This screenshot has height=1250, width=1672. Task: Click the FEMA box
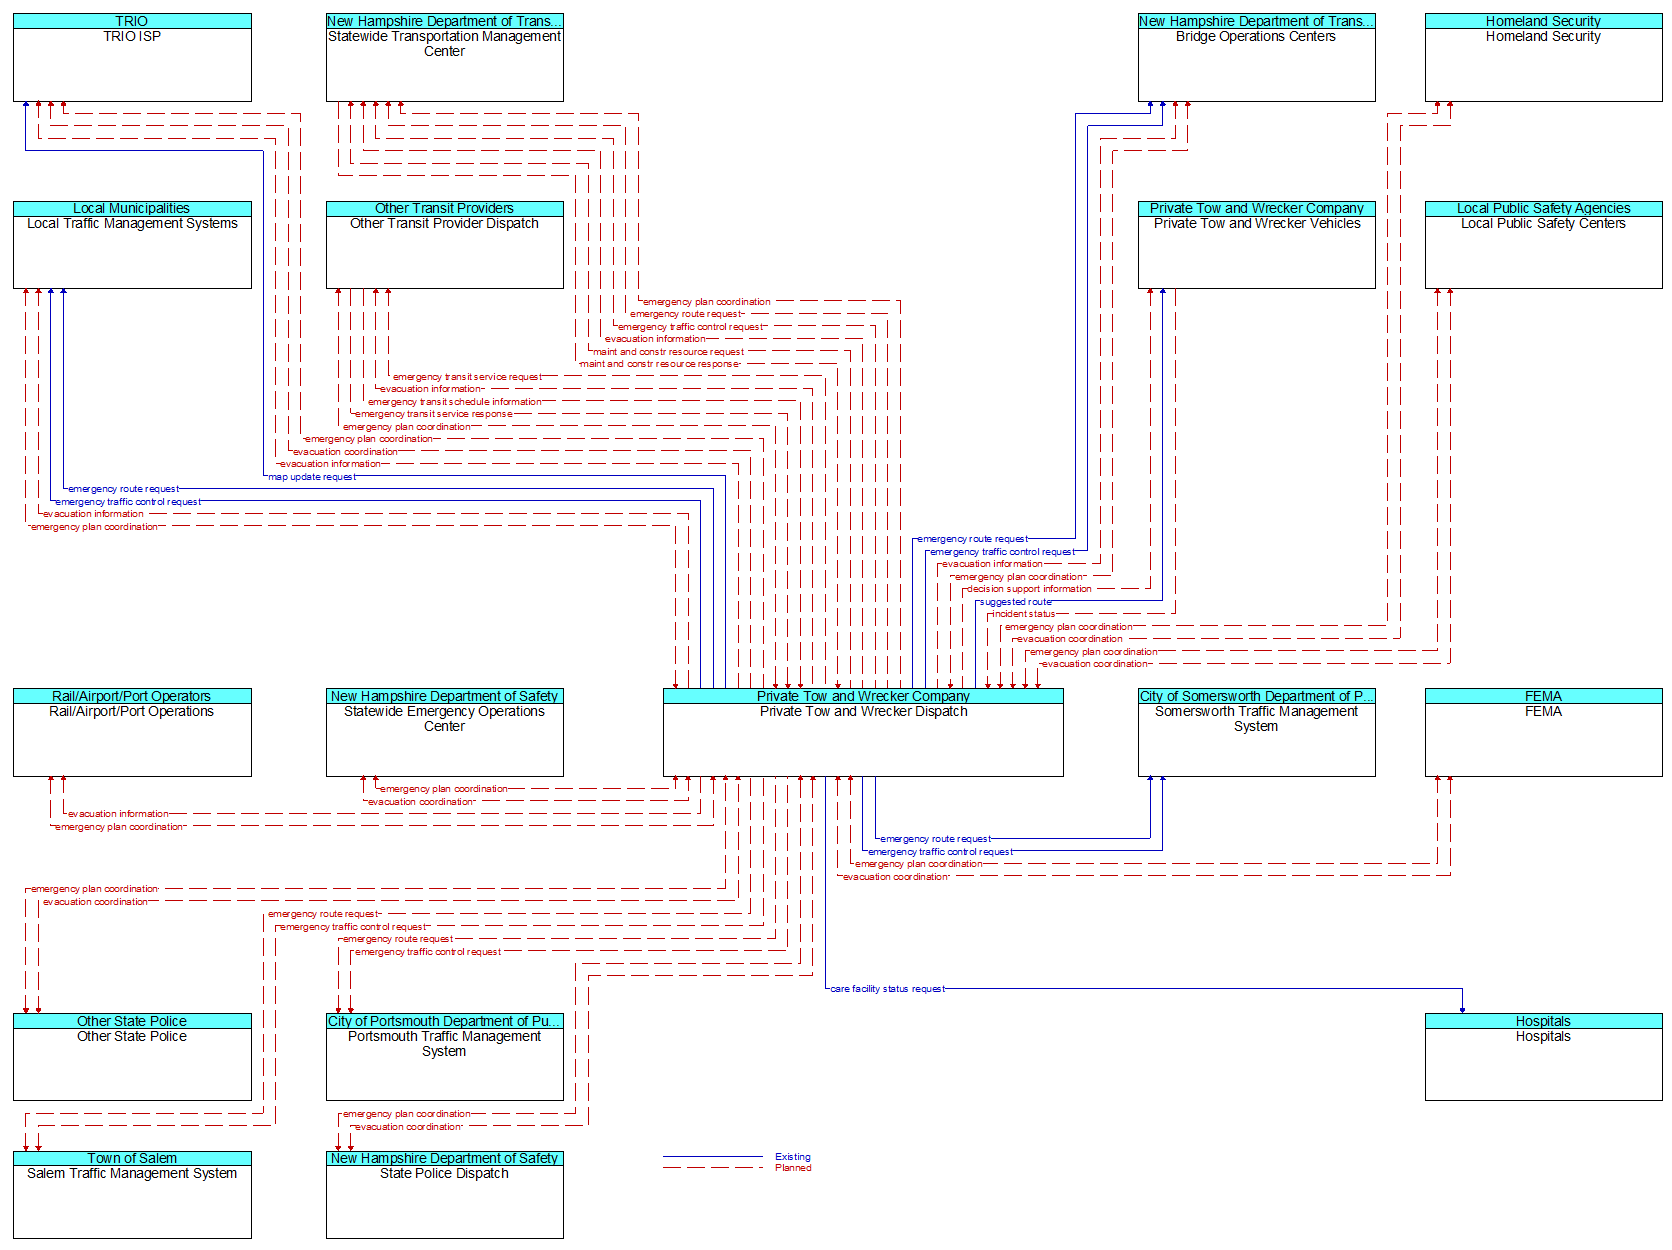point(1543,733)
